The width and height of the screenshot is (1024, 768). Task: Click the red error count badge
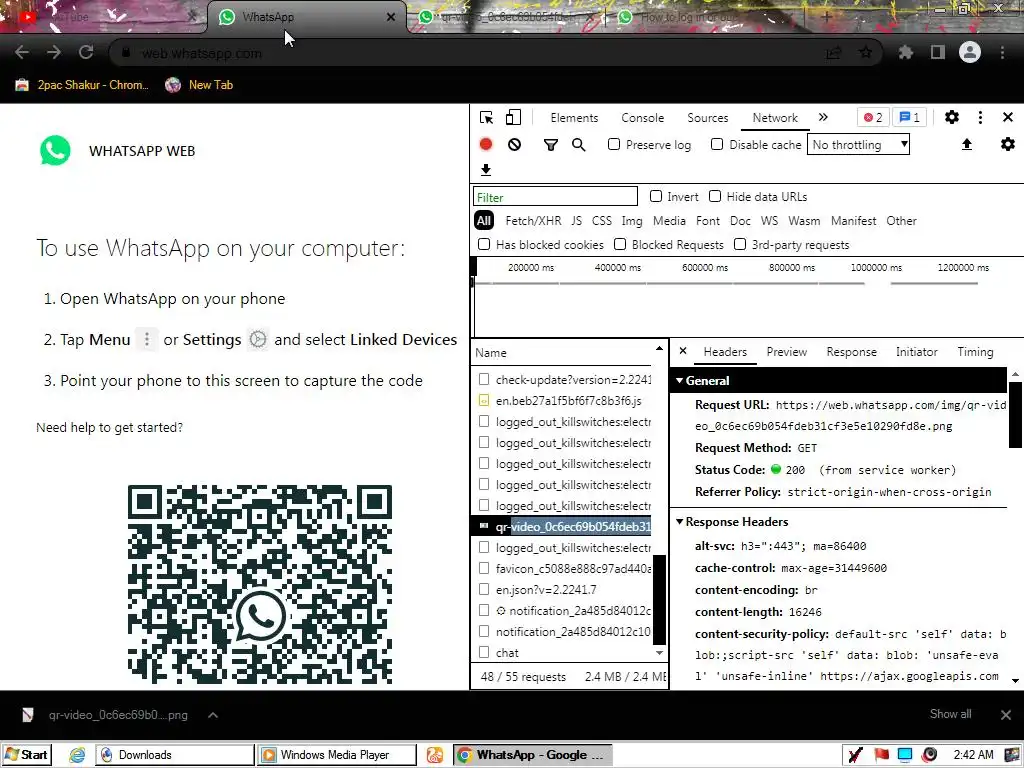[x=873, y=118]
